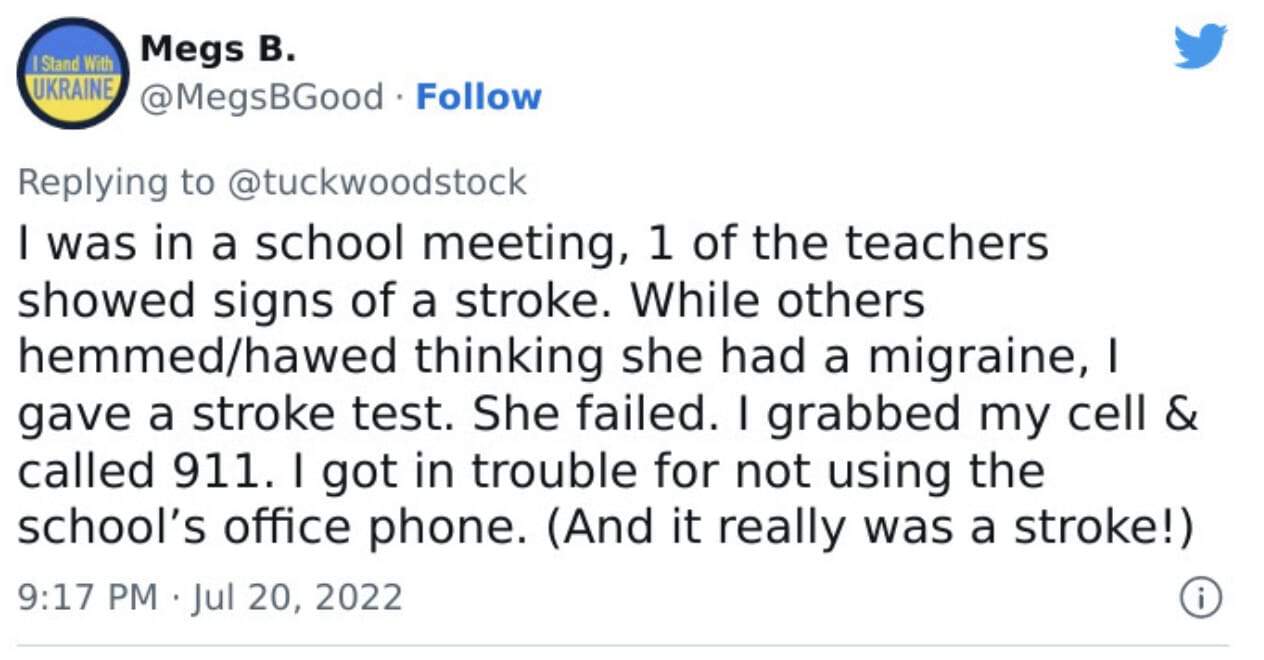Open the Megs B. display name
Viewport: 1264px width, 660px height.
(x=215, y=46)
